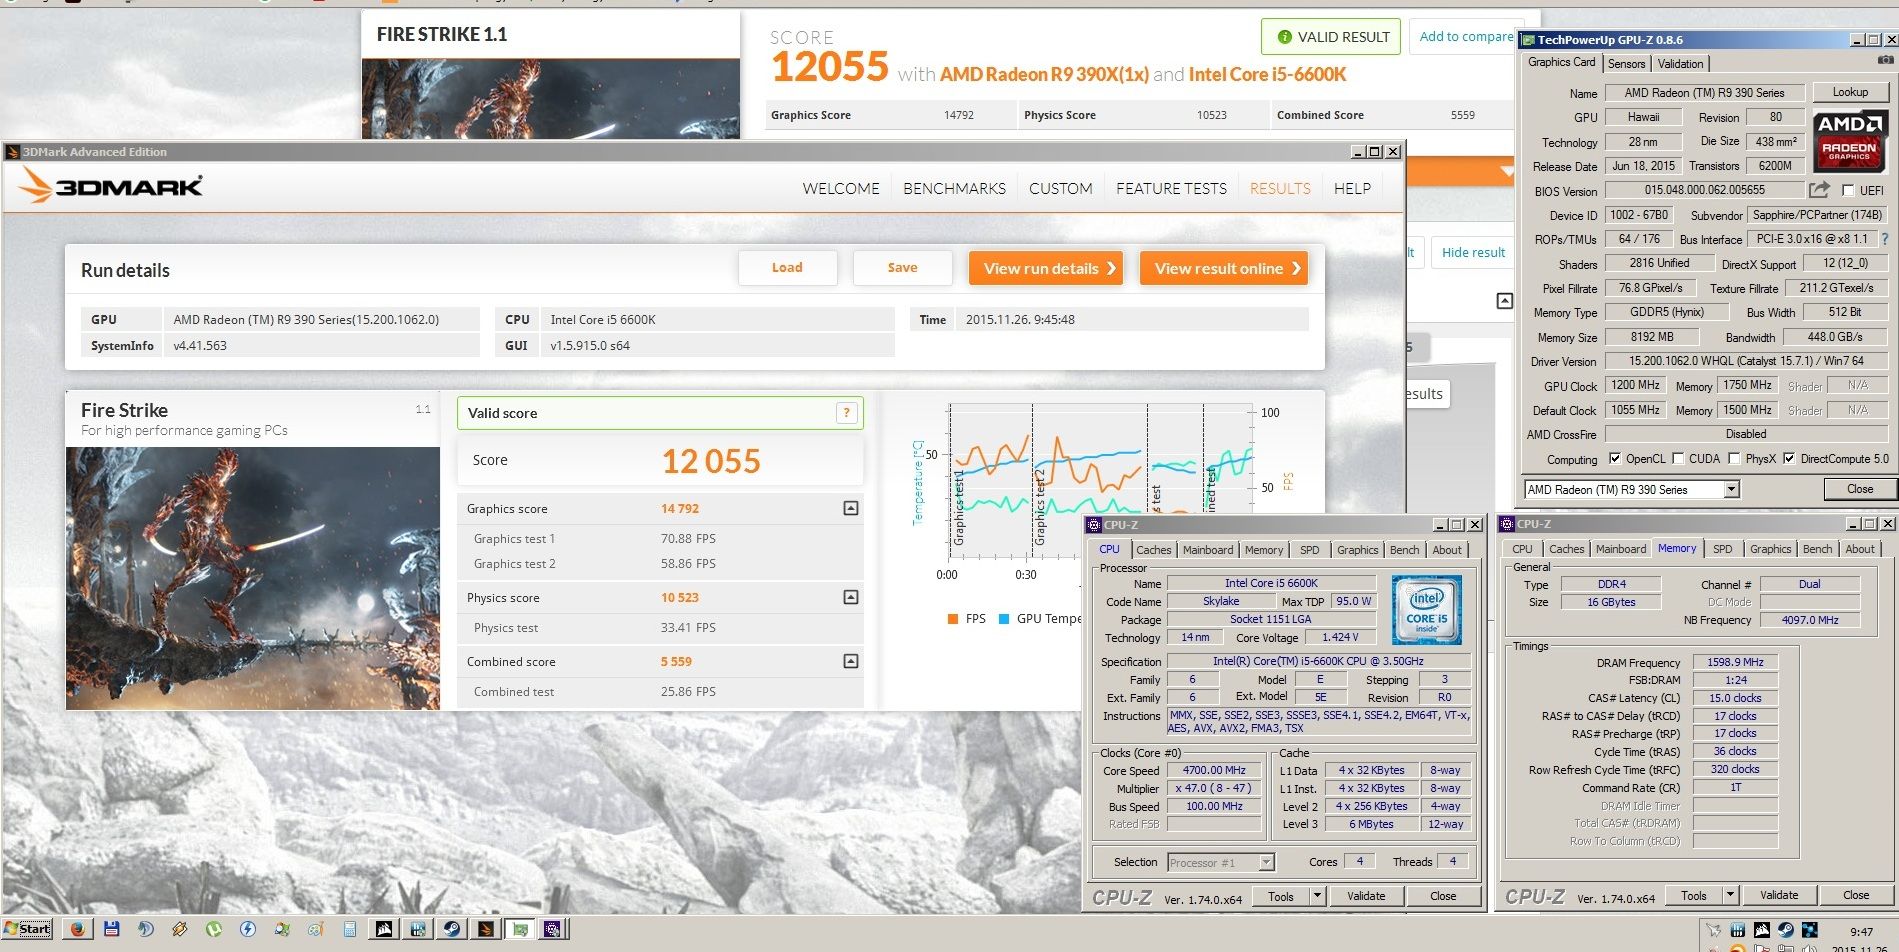This screenshot has width=1899, height=952.
Task: Switch to the Validation tab in GPU-Z
Action: [x=1680, y=63]
